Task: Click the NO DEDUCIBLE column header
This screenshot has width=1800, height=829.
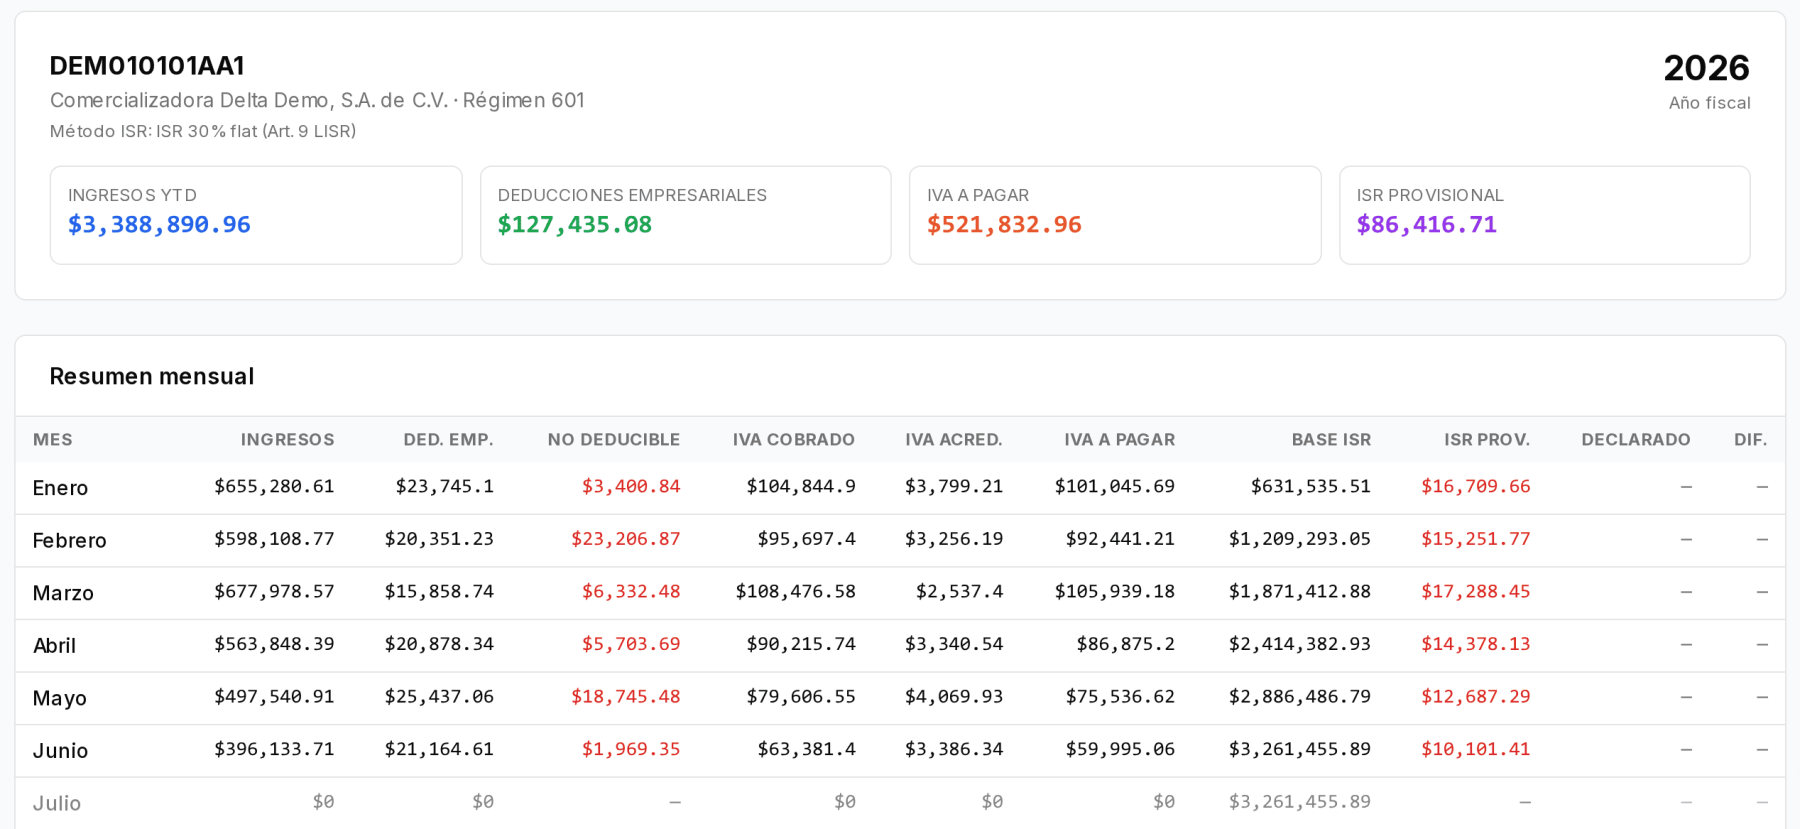Action: tap(614, 440)
